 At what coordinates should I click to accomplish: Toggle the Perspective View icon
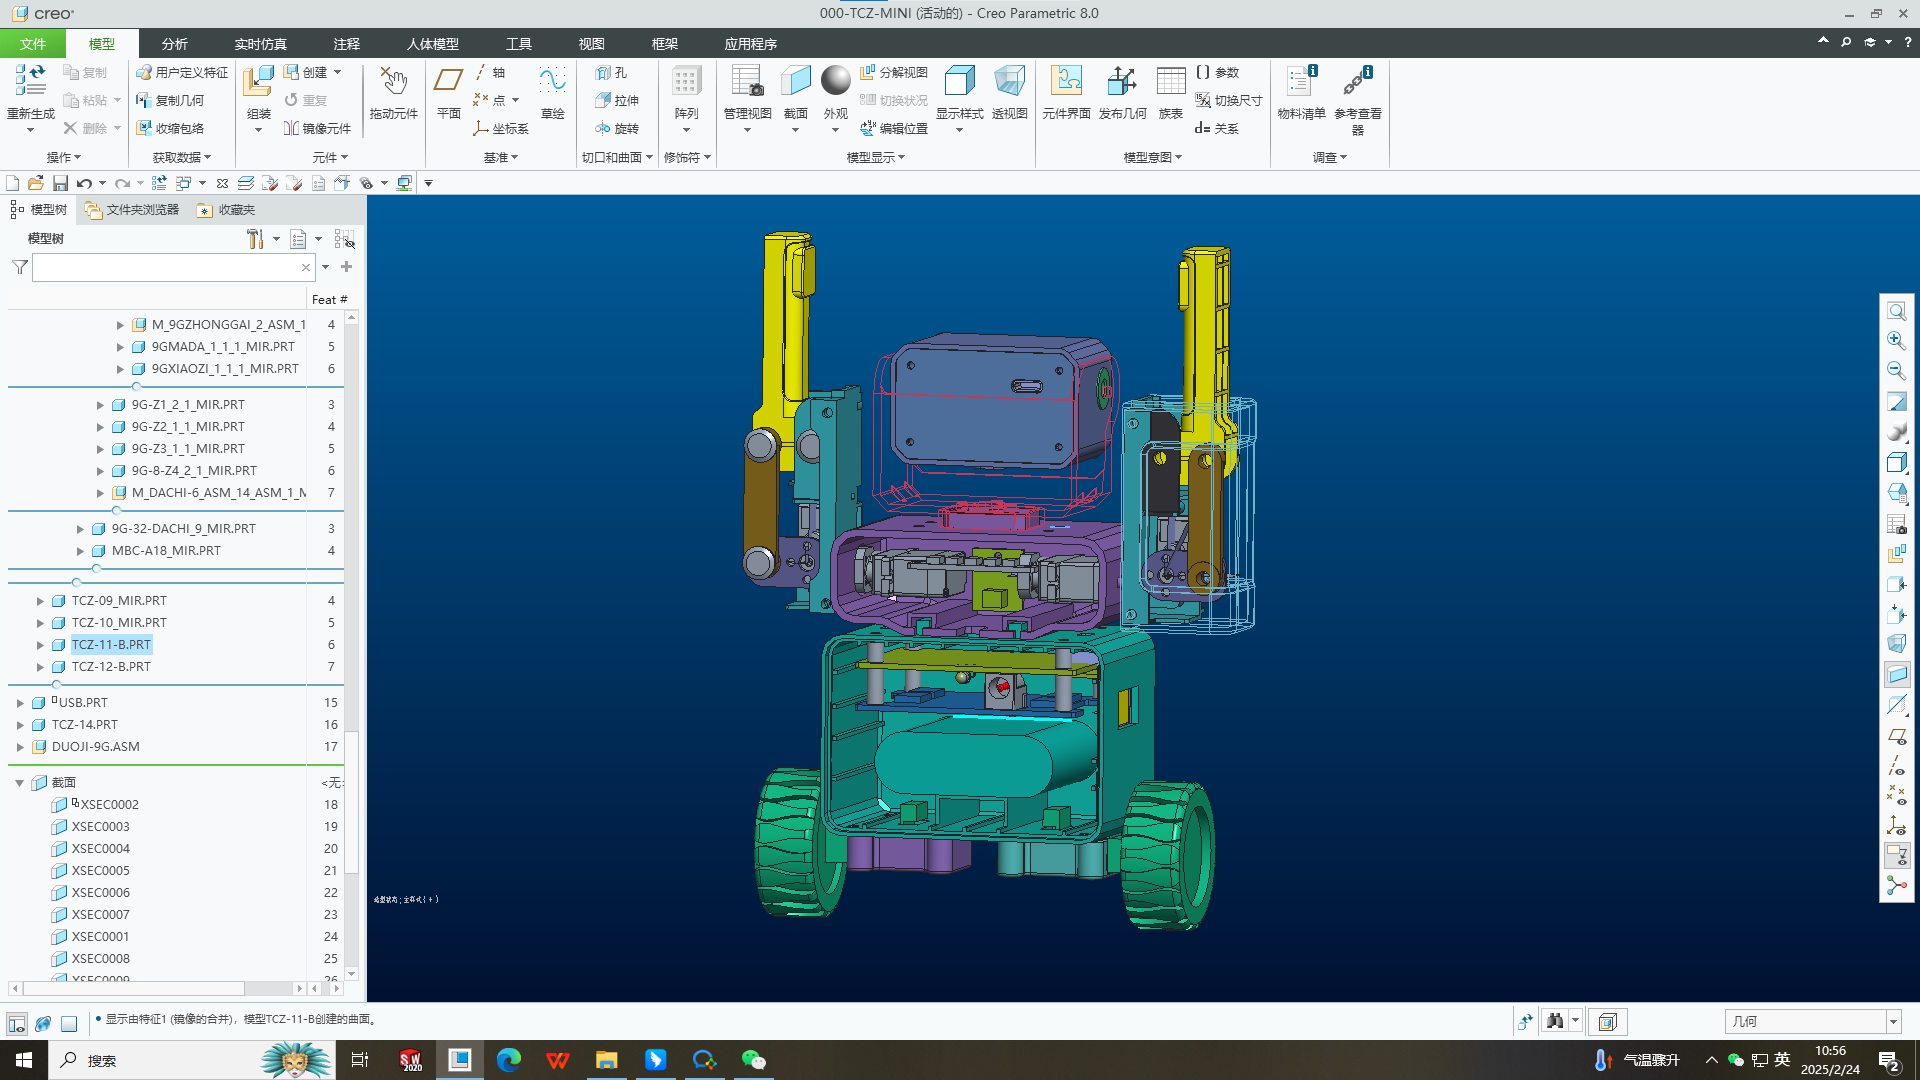click(x=1009, y=82)
